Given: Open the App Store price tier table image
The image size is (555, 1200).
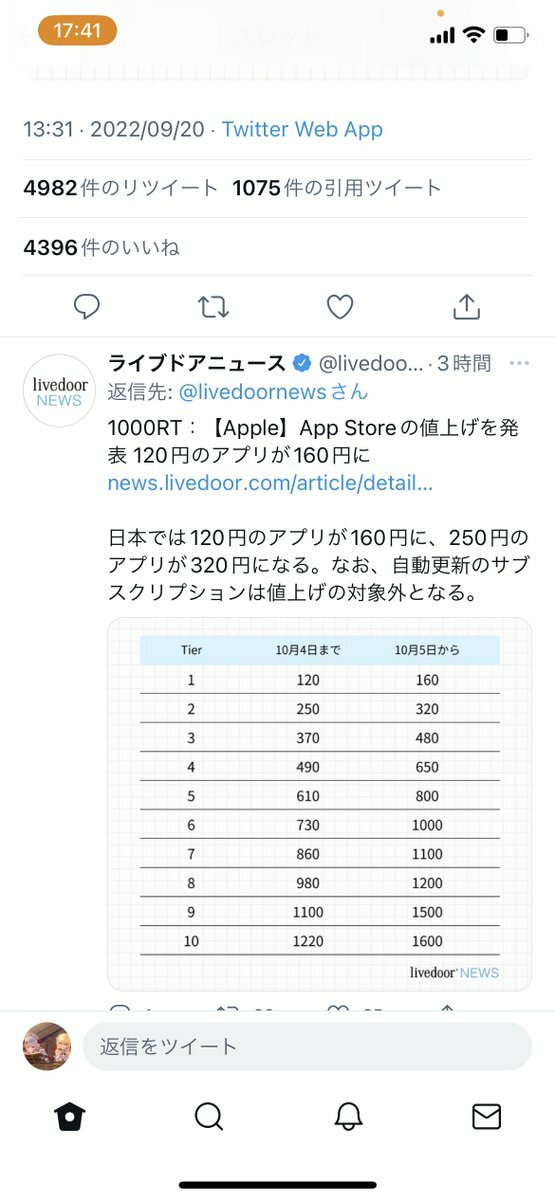Looking at the screenshot, I should tap(319, 804).
